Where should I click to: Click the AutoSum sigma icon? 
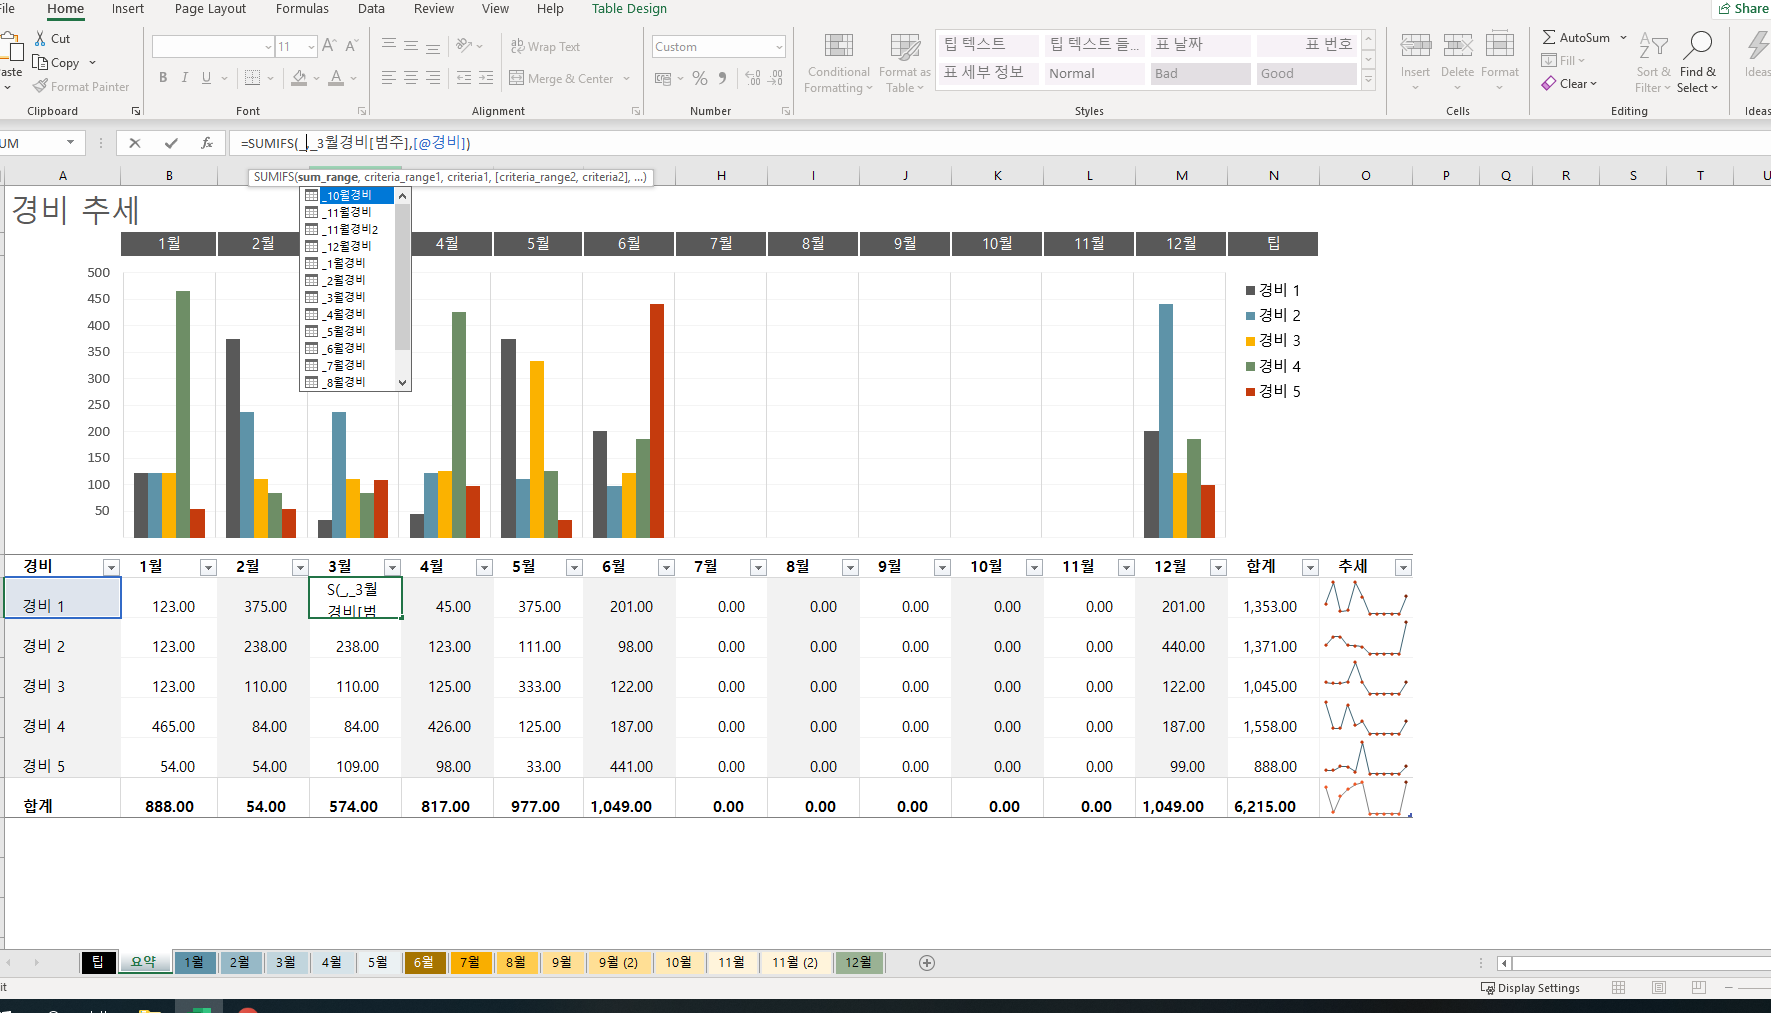tap(1549, 37)
